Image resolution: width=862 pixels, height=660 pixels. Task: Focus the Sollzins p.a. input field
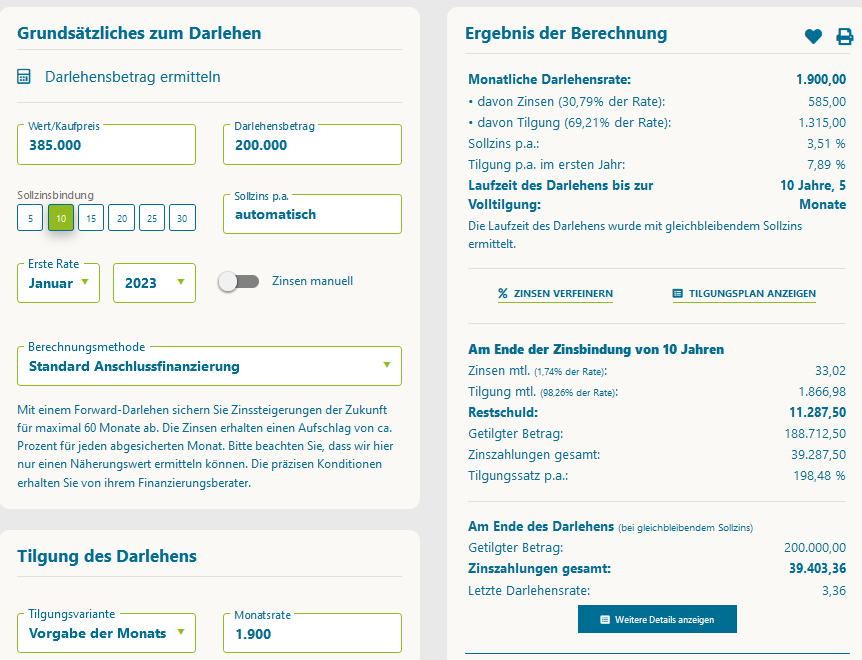(312, 214)
